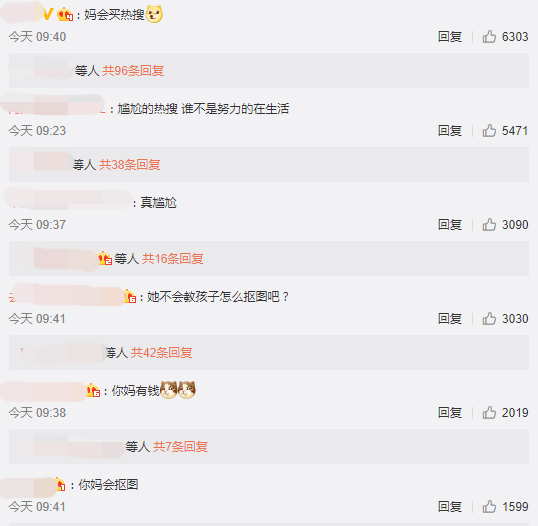
Task: Reply to the comment posted at 09:38
Action: tap(450, 413)
